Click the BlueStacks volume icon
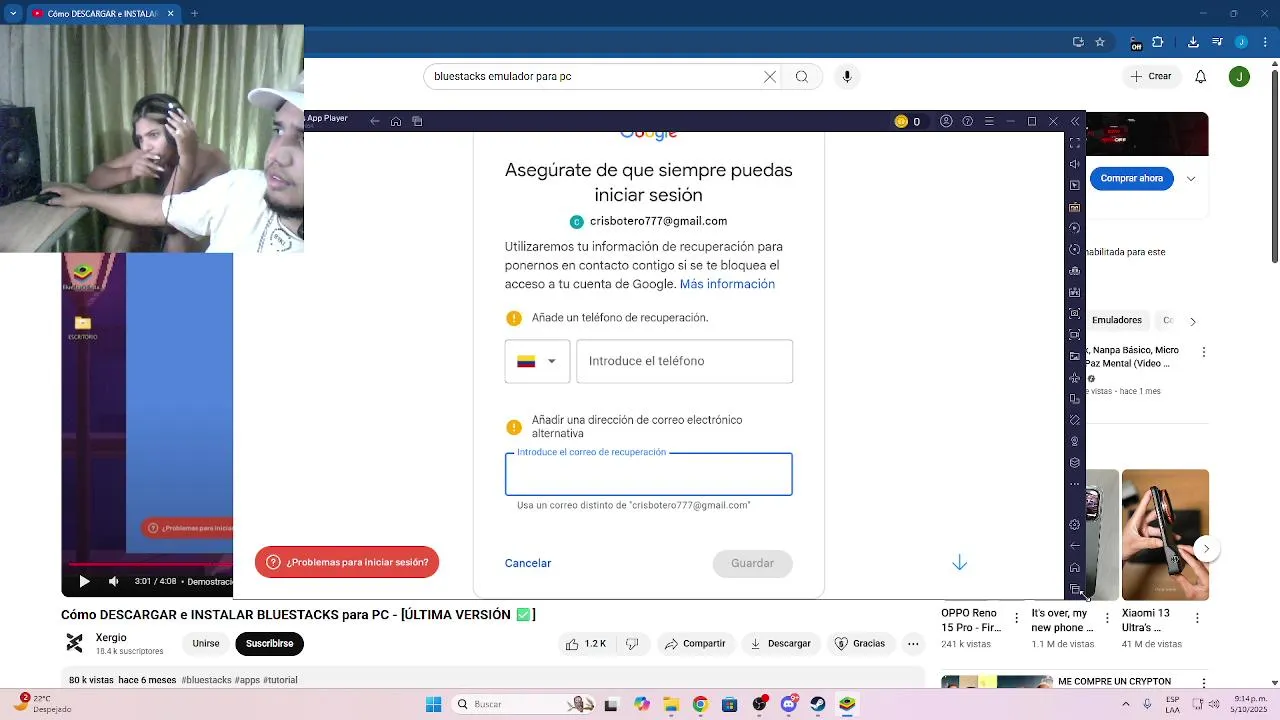This screenshot has height=720, width=1280. click(x=1075, y=164)
